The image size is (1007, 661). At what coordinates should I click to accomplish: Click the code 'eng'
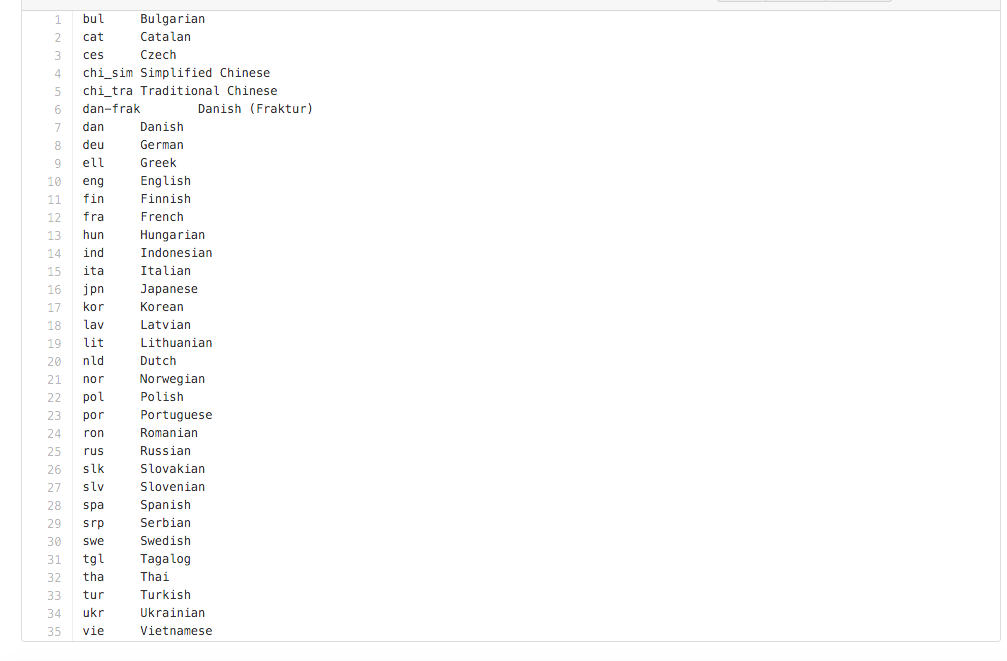point(93,181)
